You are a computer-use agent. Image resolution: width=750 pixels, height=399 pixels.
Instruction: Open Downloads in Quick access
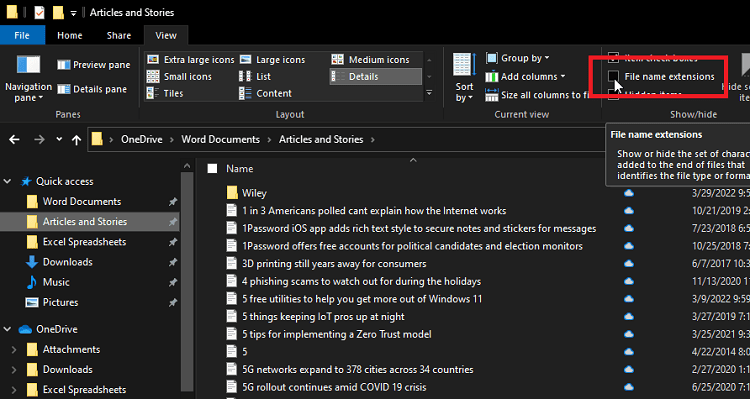(67, 262)
